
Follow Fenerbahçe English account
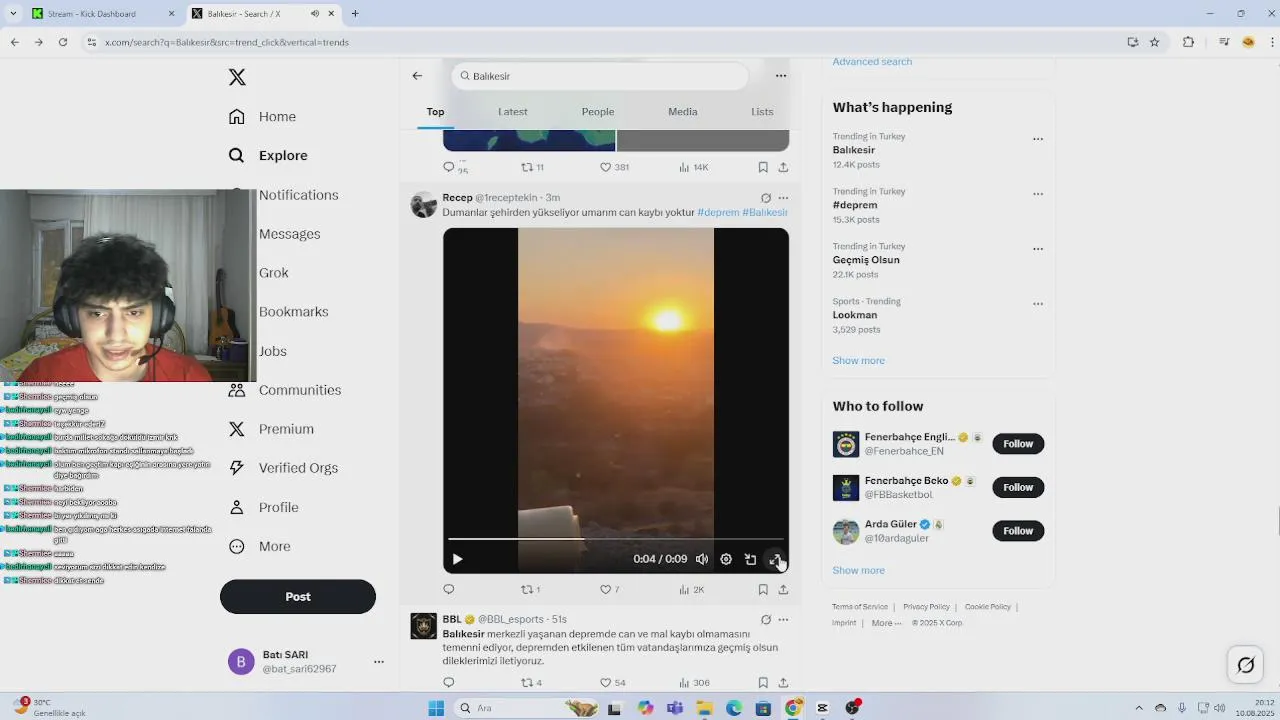tap(1018, 444)
